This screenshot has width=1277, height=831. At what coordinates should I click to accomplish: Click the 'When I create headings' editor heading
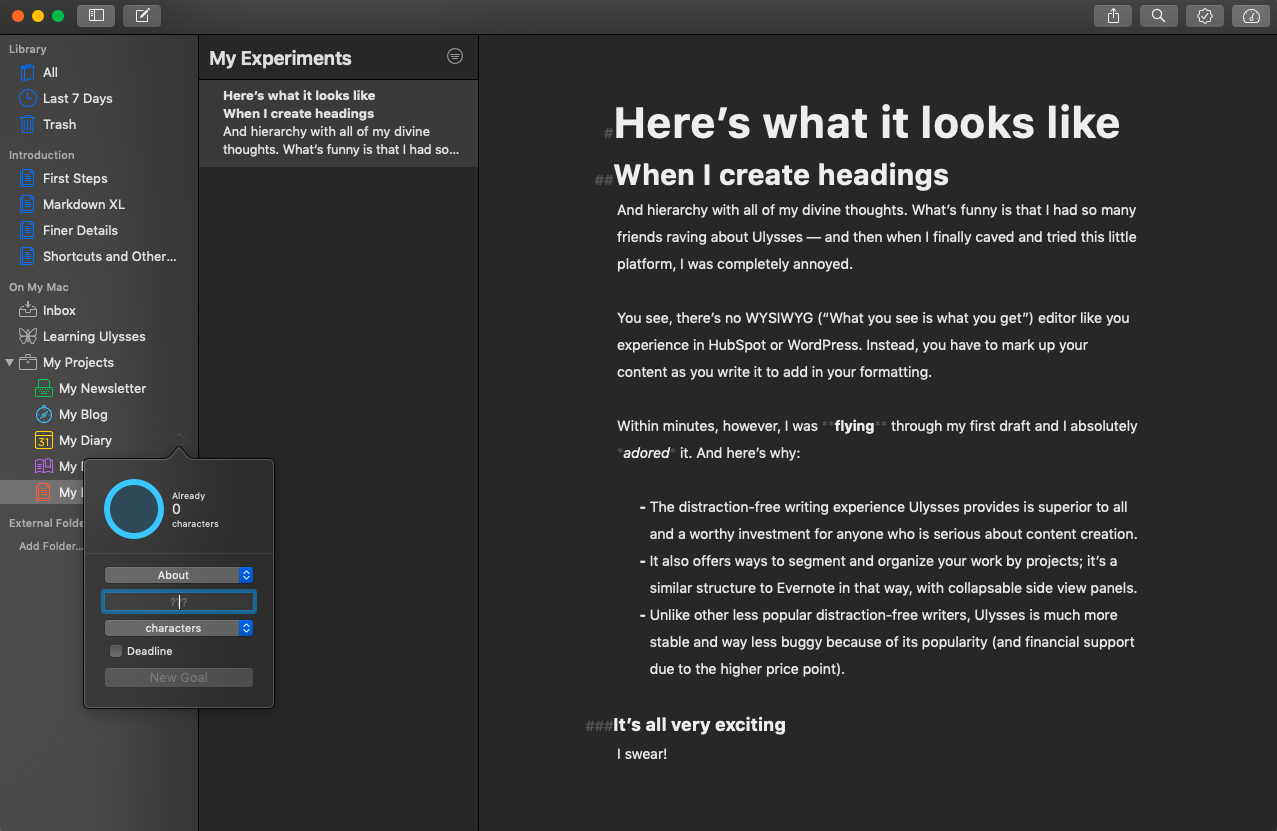pos(781,175)
